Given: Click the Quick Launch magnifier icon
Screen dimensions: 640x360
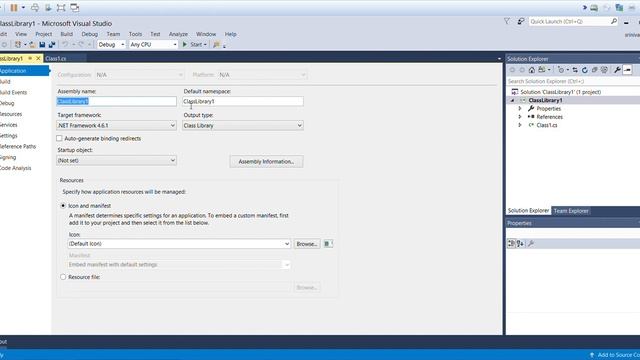Looking at the screenshot, I should point(613,21).
